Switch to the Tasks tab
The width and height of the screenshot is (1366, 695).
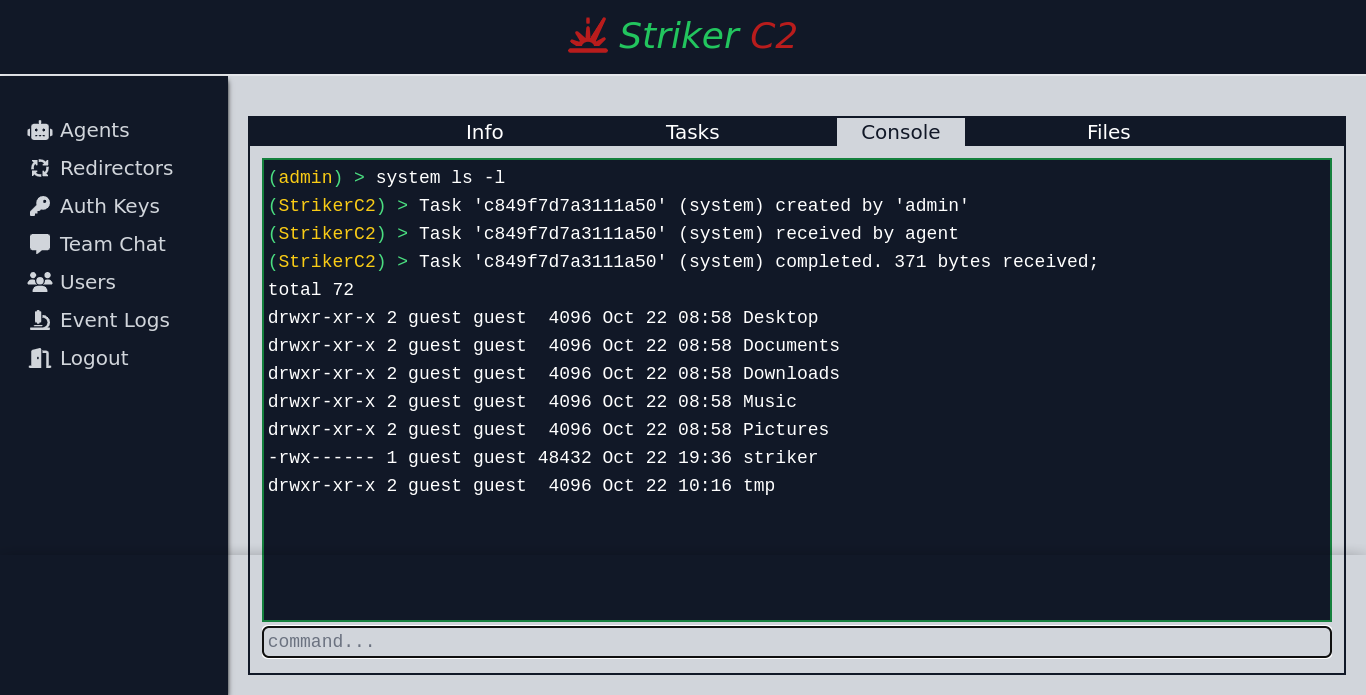point(693,132)
